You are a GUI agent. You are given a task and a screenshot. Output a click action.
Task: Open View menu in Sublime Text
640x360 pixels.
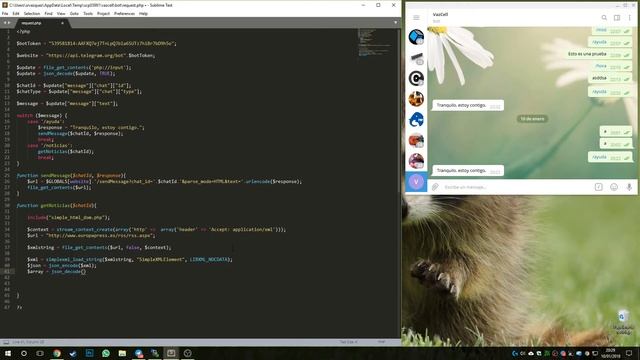click(61, 13)
